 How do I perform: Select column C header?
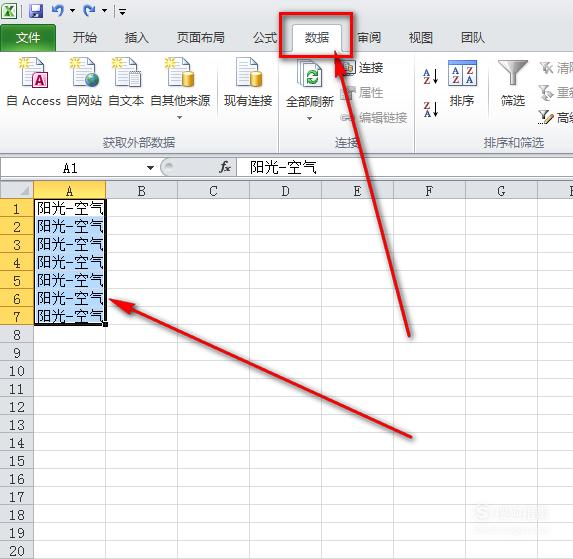[213, 190]
